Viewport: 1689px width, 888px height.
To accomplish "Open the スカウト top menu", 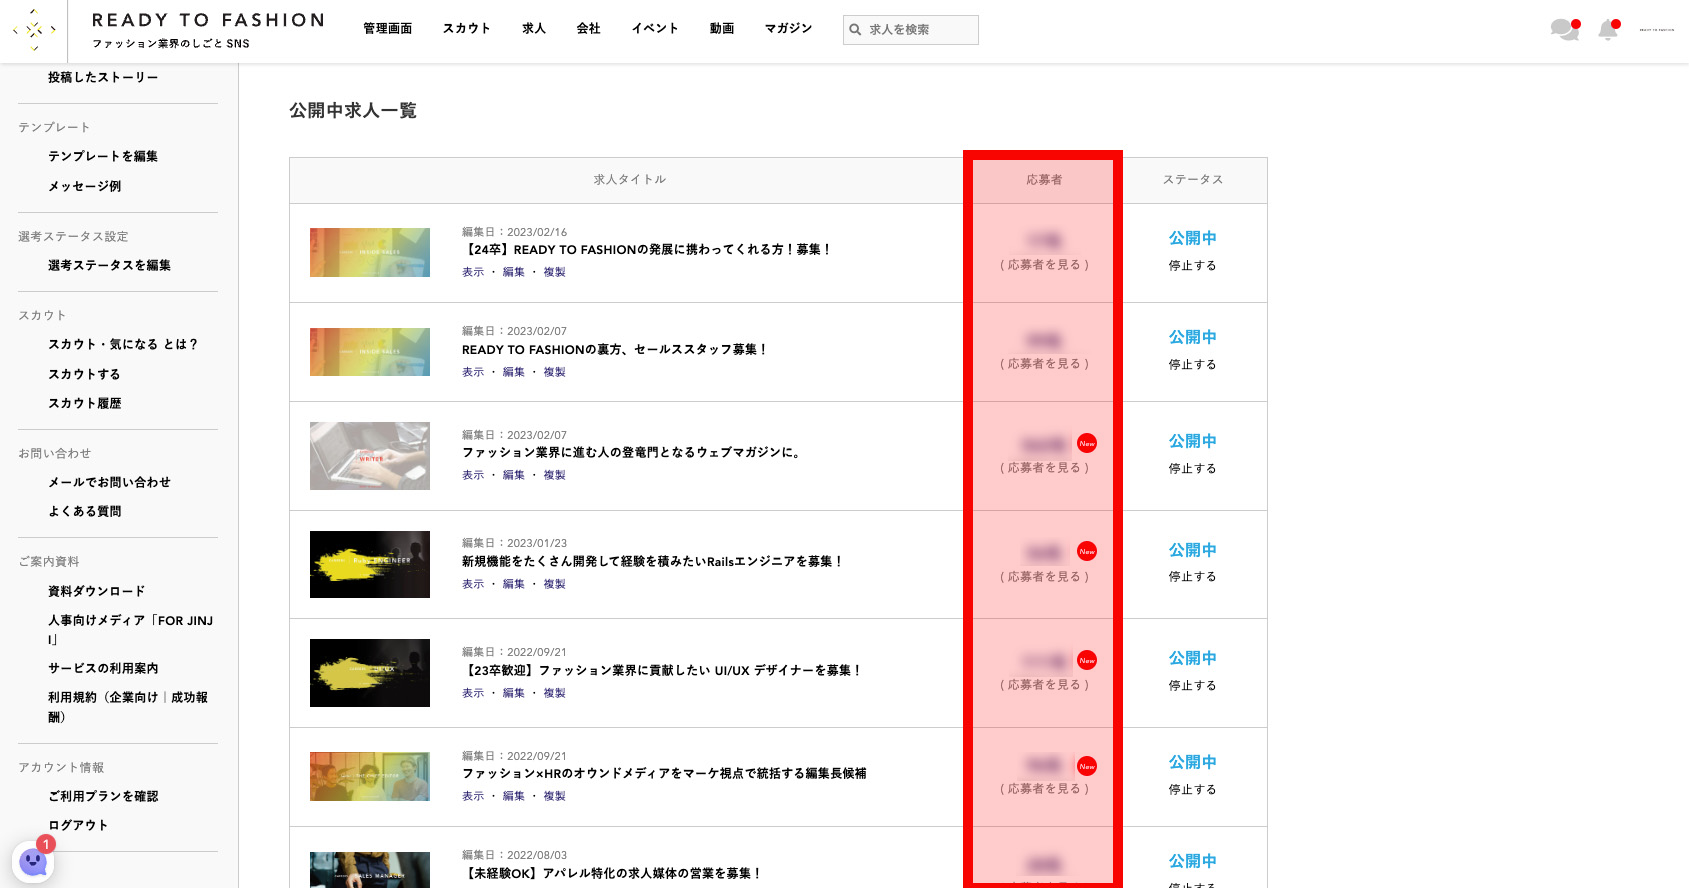I will tap(467, 28).
